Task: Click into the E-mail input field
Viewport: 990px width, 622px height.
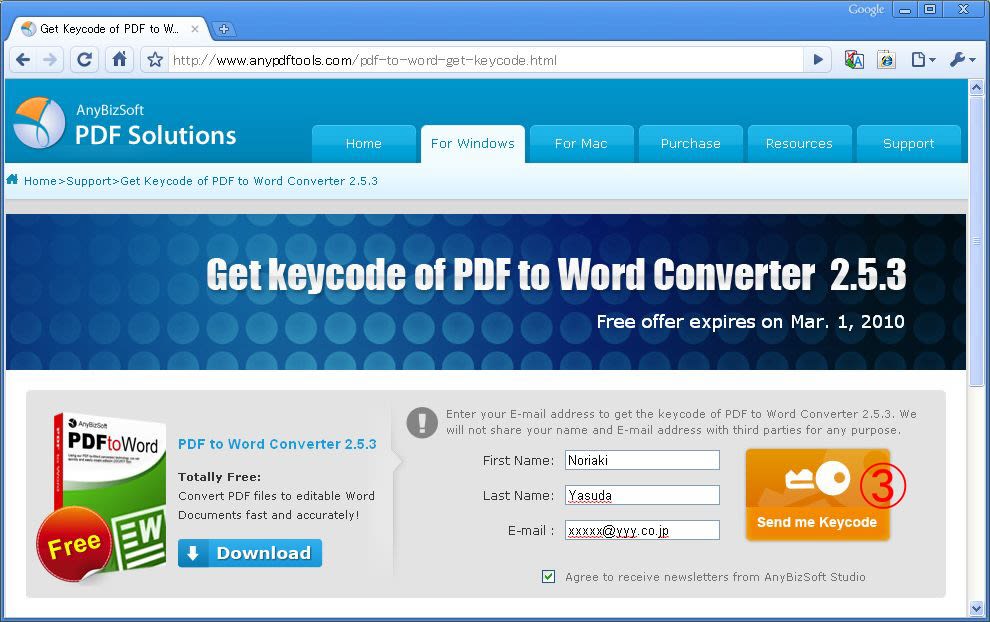Action: click(x=642, y=530)
